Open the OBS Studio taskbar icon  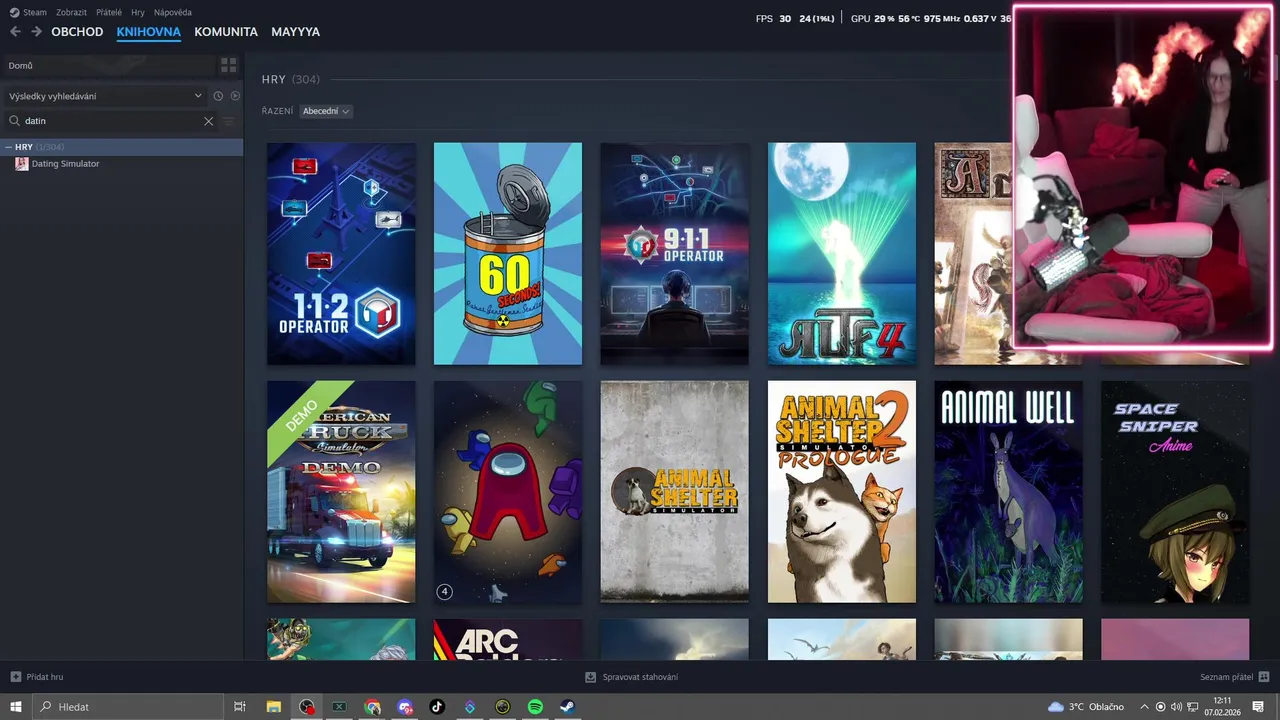point(307,707)
